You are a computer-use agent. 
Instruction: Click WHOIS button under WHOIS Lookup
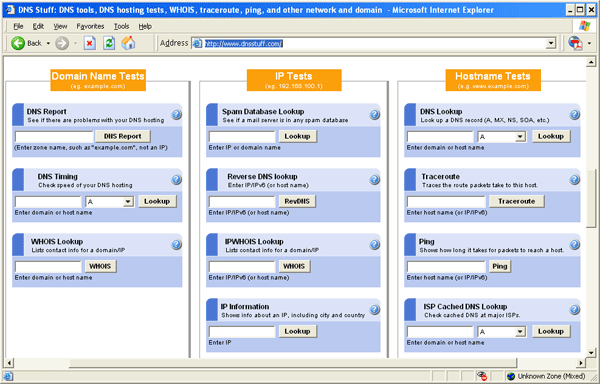coord(100,266)
